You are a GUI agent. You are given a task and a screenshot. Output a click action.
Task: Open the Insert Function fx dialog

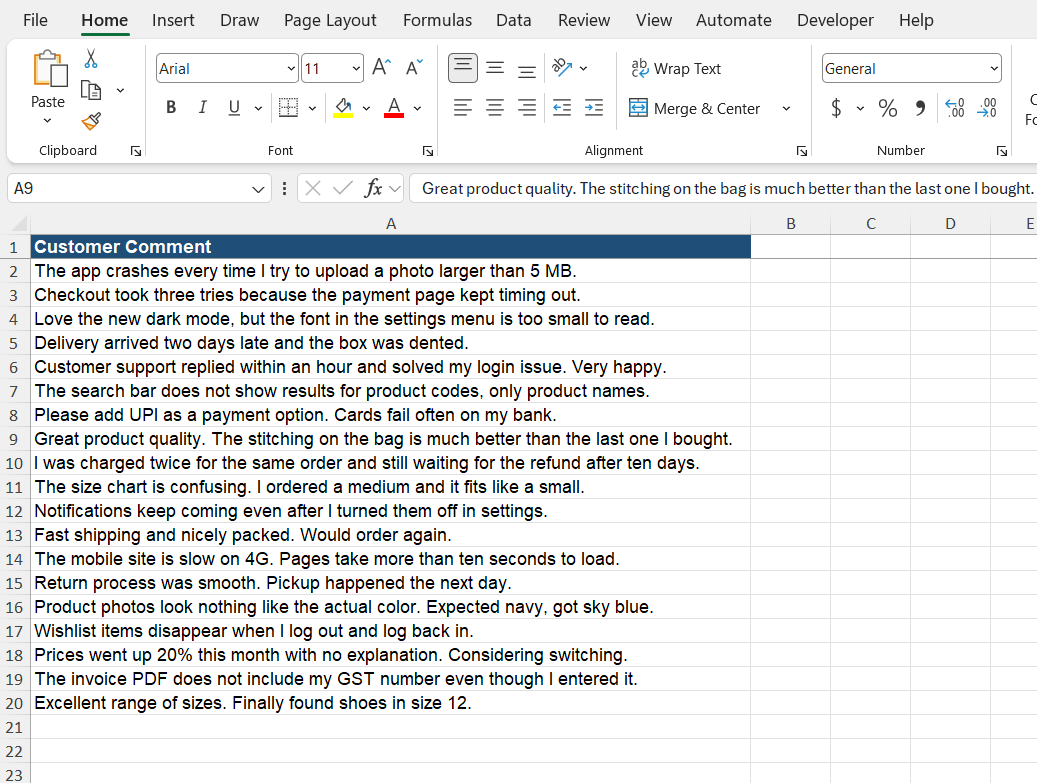tap(373, 188)
